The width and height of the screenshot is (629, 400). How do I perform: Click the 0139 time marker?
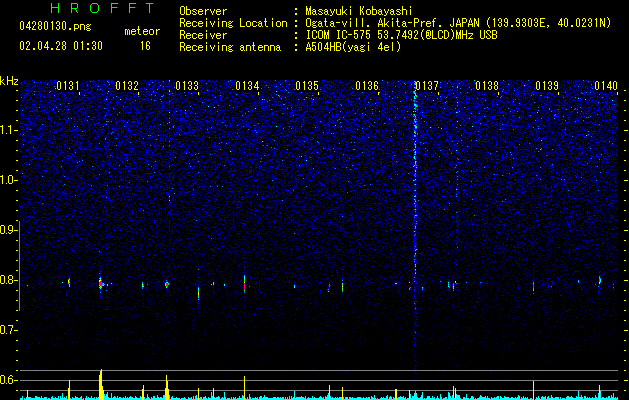tap(547, 86)
